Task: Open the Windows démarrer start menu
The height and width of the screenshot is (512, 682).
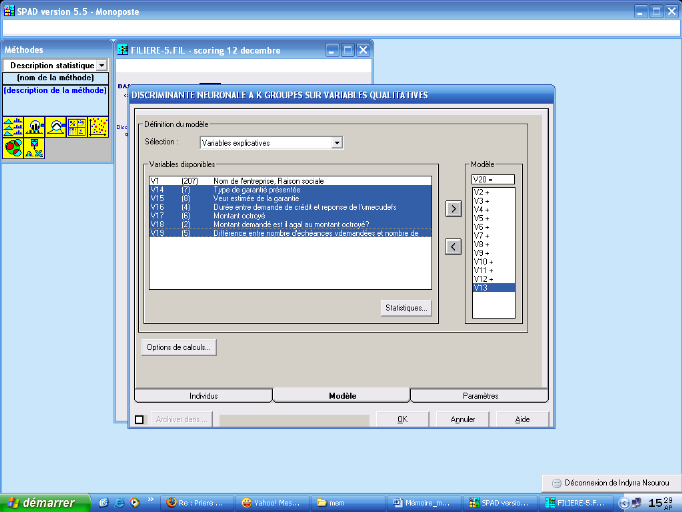Action: coord(38,501)
